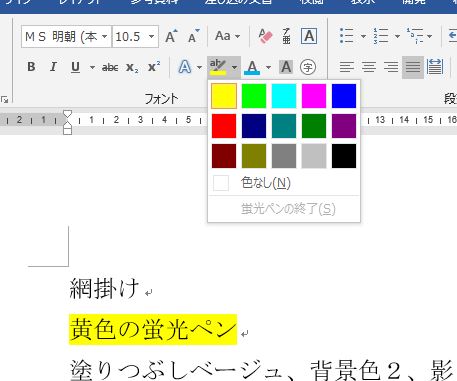The height and width of the screenshot is (381, 457).
Task: Select dark red highlight swatch
Action: point(224,156)
